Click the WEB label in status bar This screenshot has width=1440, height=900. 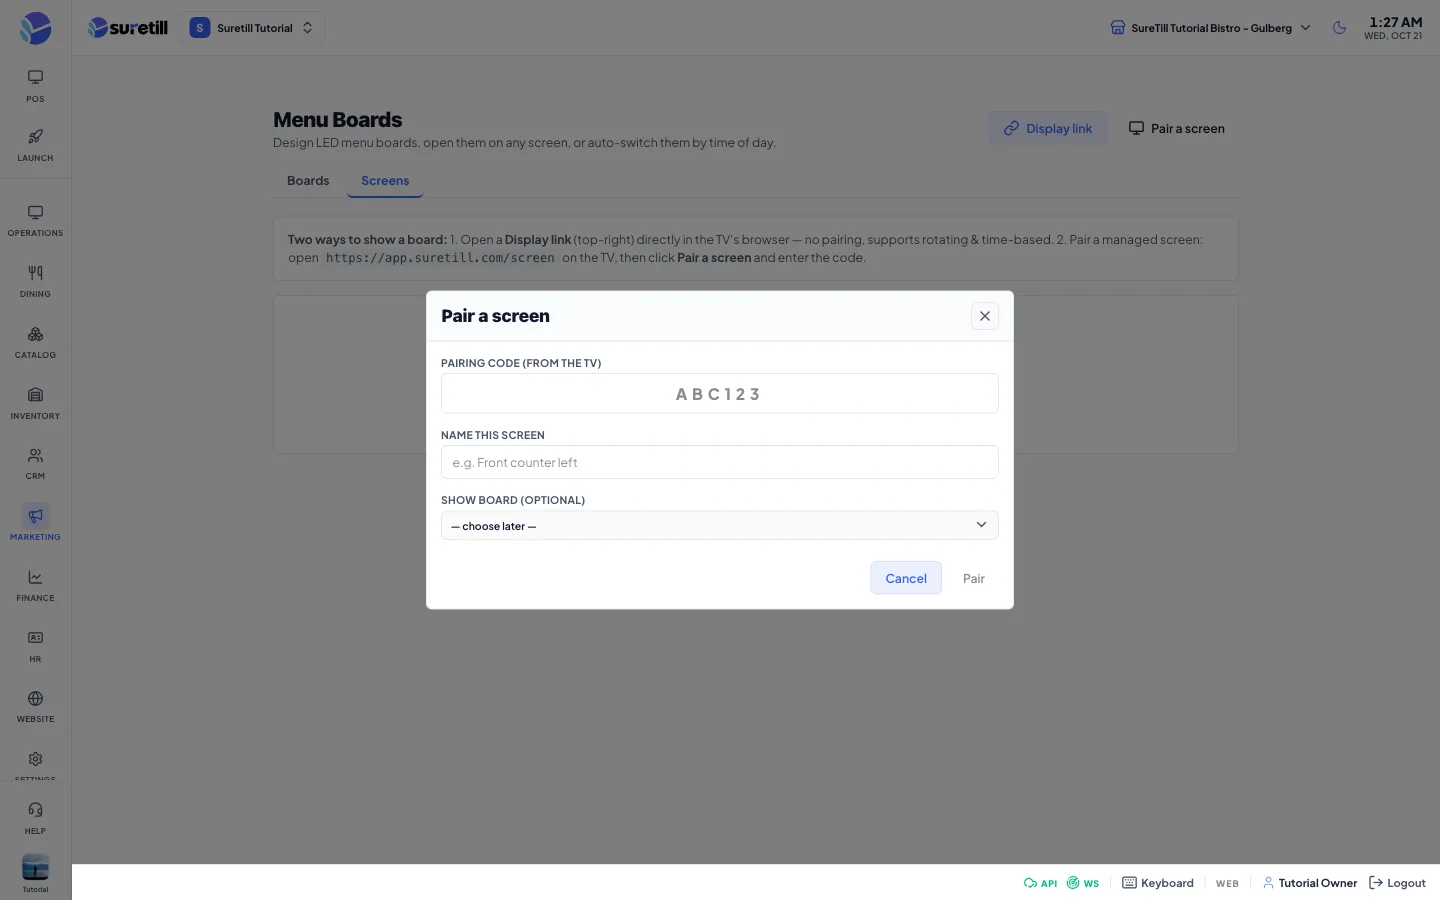[1227, 883]
